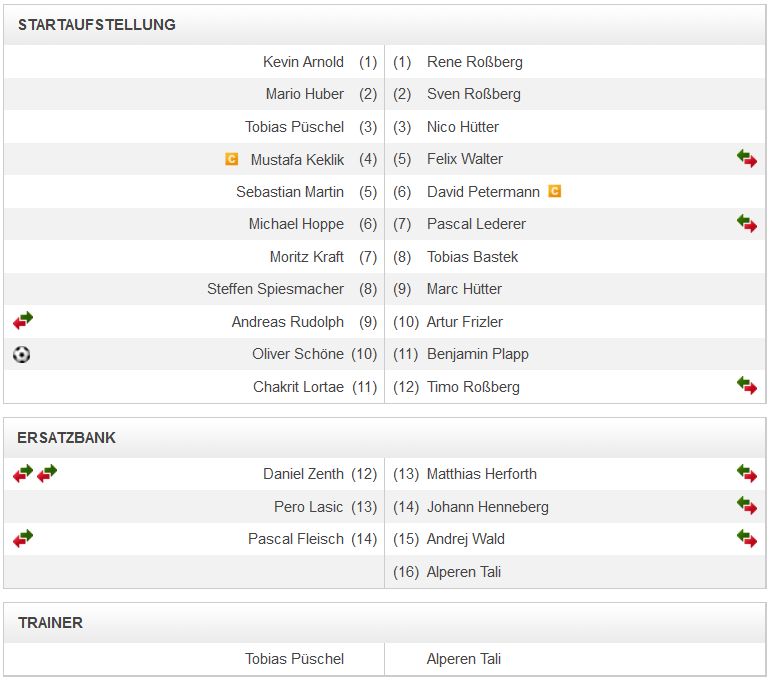Click captain badge beside David Petermann
Viewport: 771px width, 681px height.
[x=554, y=191]
